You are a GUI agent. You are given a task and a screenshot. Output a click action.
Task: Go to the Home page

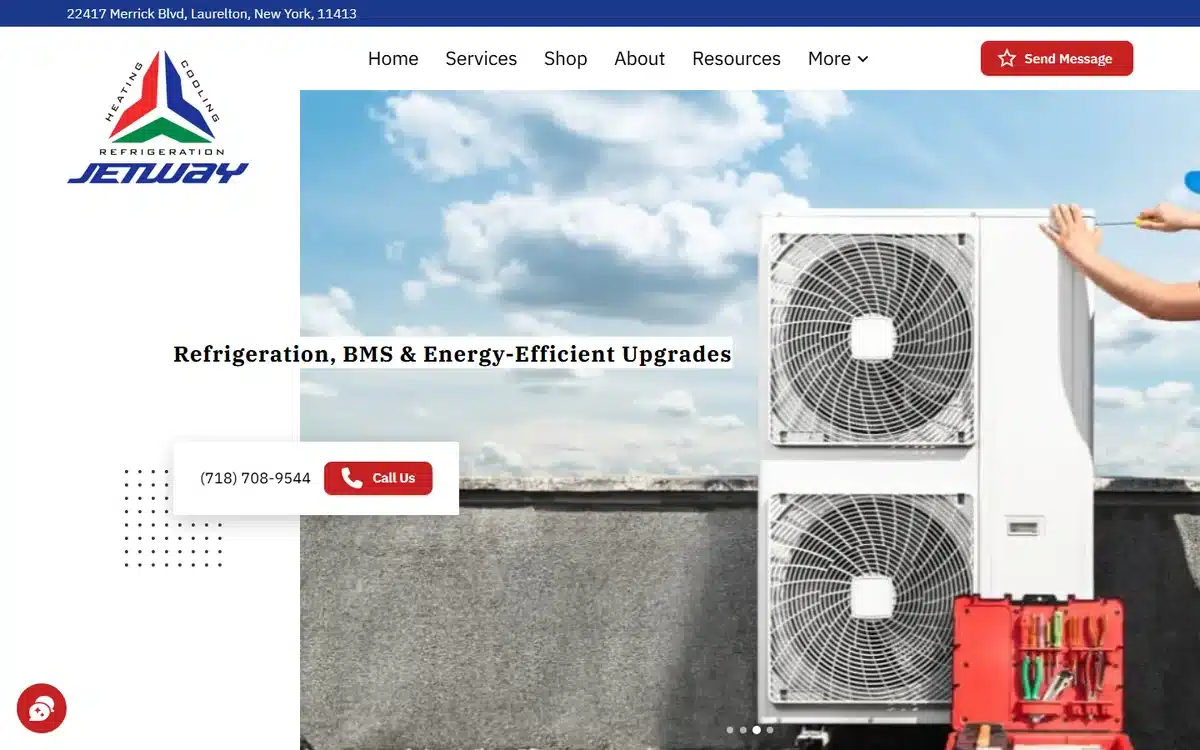[393, 58]
